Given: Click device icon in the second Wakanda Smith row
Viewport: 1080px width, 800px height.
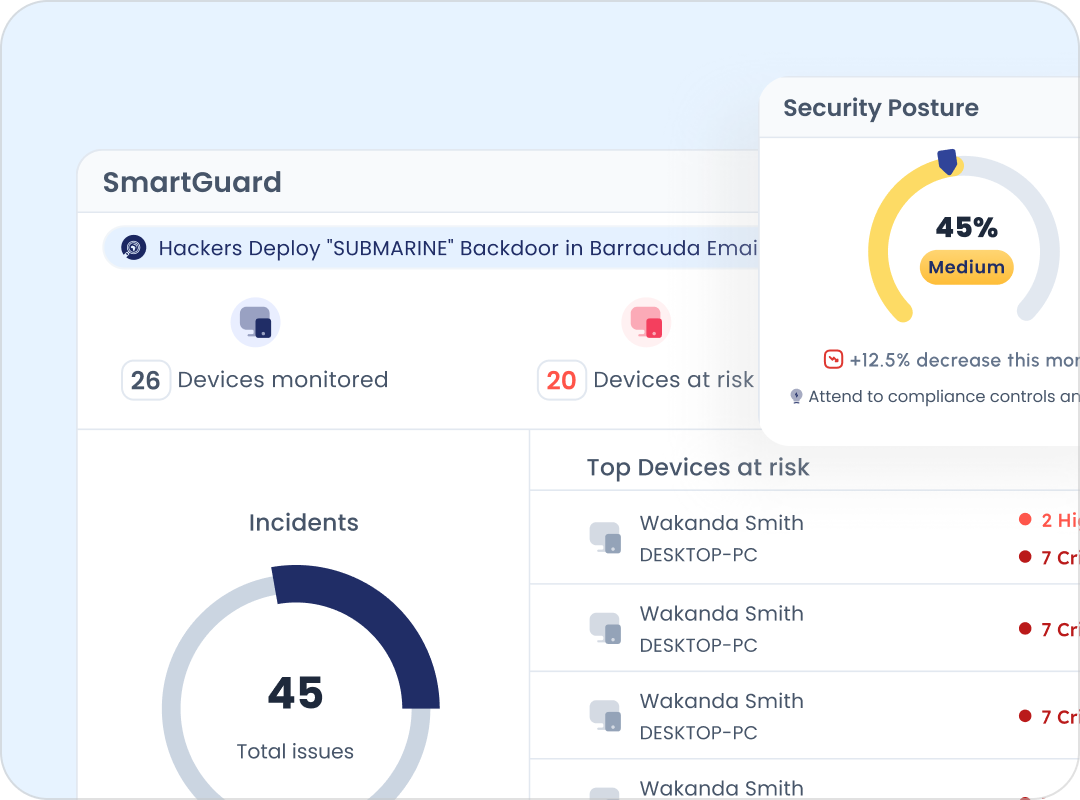Looking at the screenshot, I should point(605,628).
